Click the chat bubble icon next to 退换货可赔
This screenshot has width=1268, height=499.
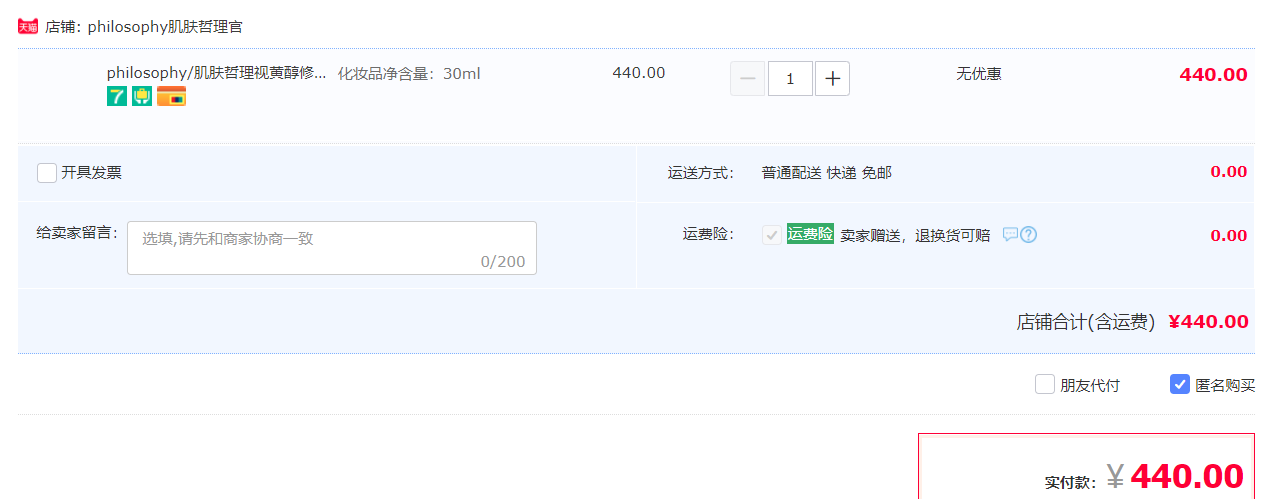click(1010, 235)
